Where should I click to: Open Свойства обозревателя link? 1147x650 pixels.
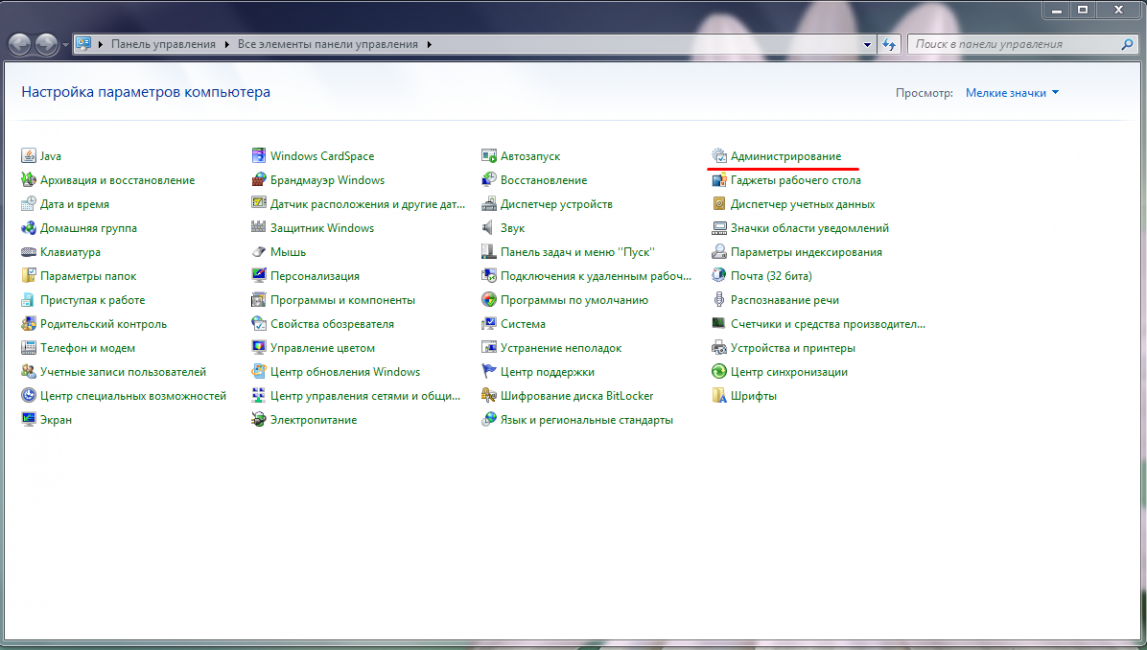[332, 324]
